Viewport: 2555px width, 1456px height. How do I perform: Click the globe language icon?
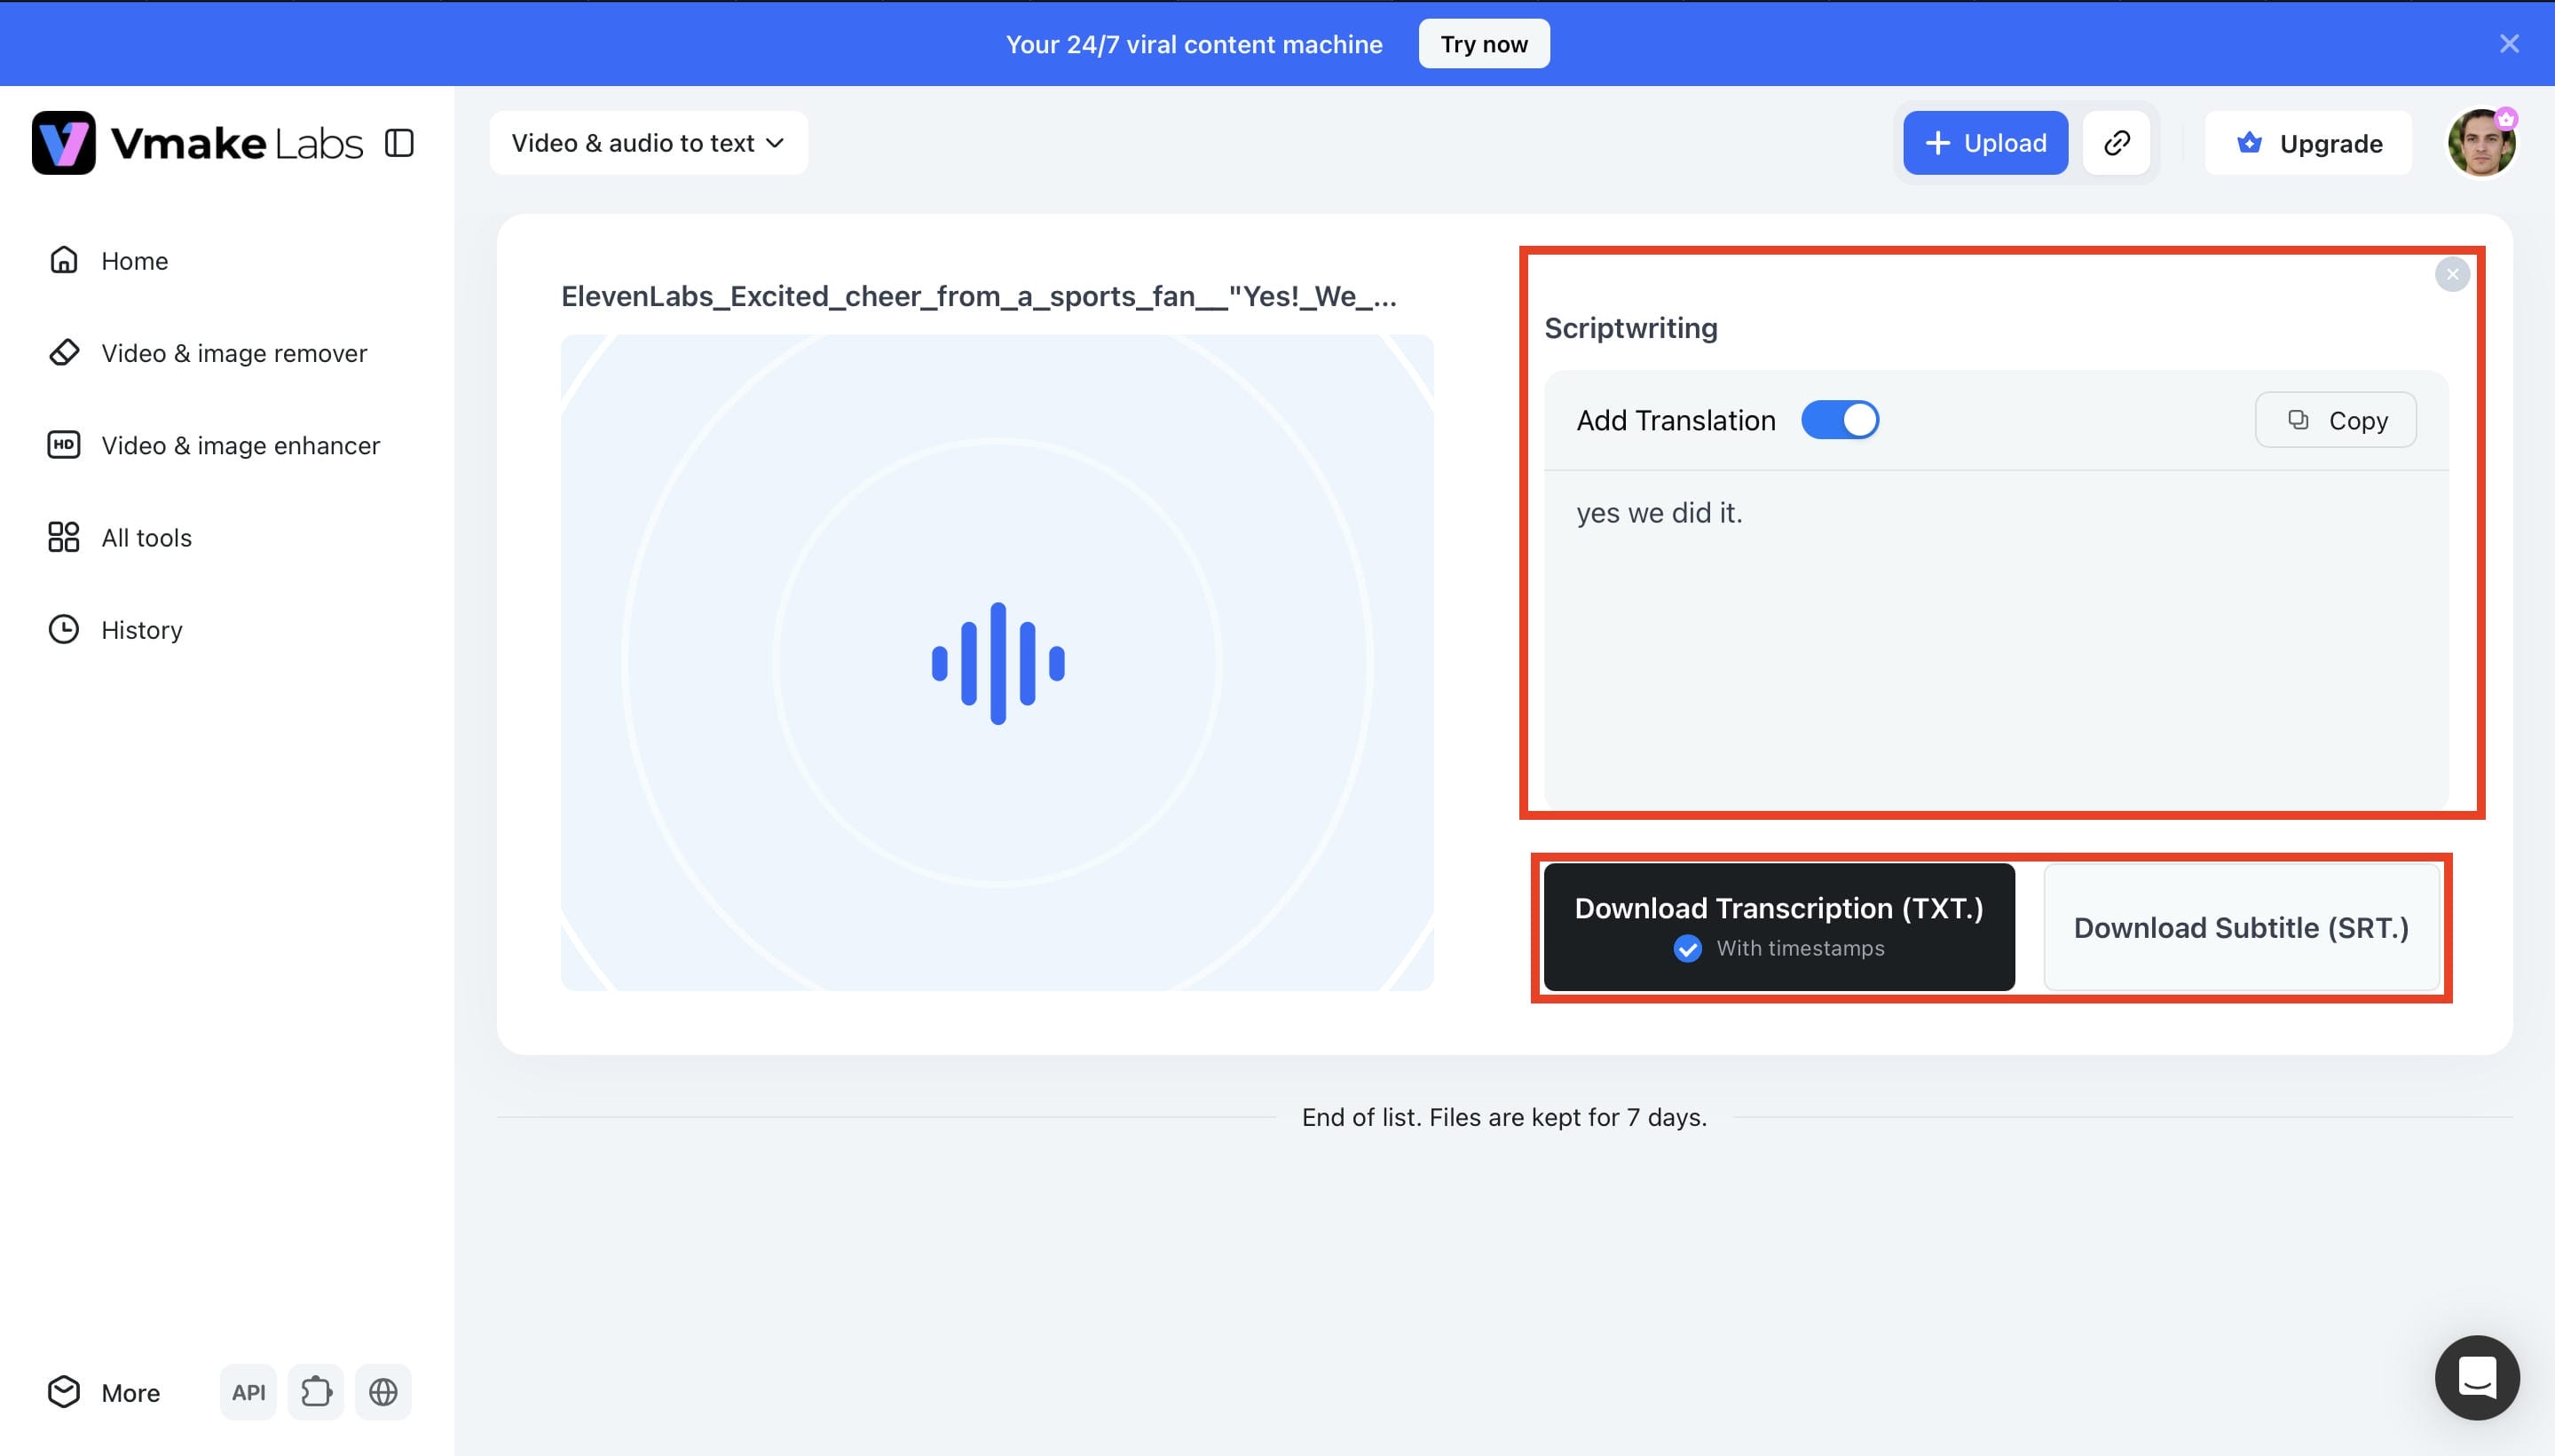383,1392
